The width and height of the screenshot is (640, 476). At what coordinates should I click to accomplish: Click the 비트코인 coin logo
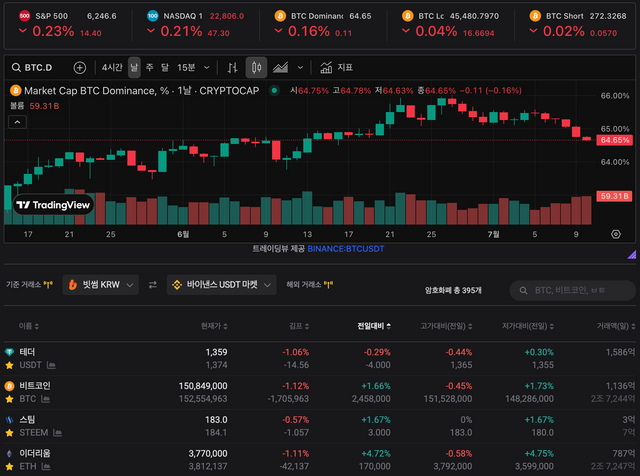click(9, 386)
